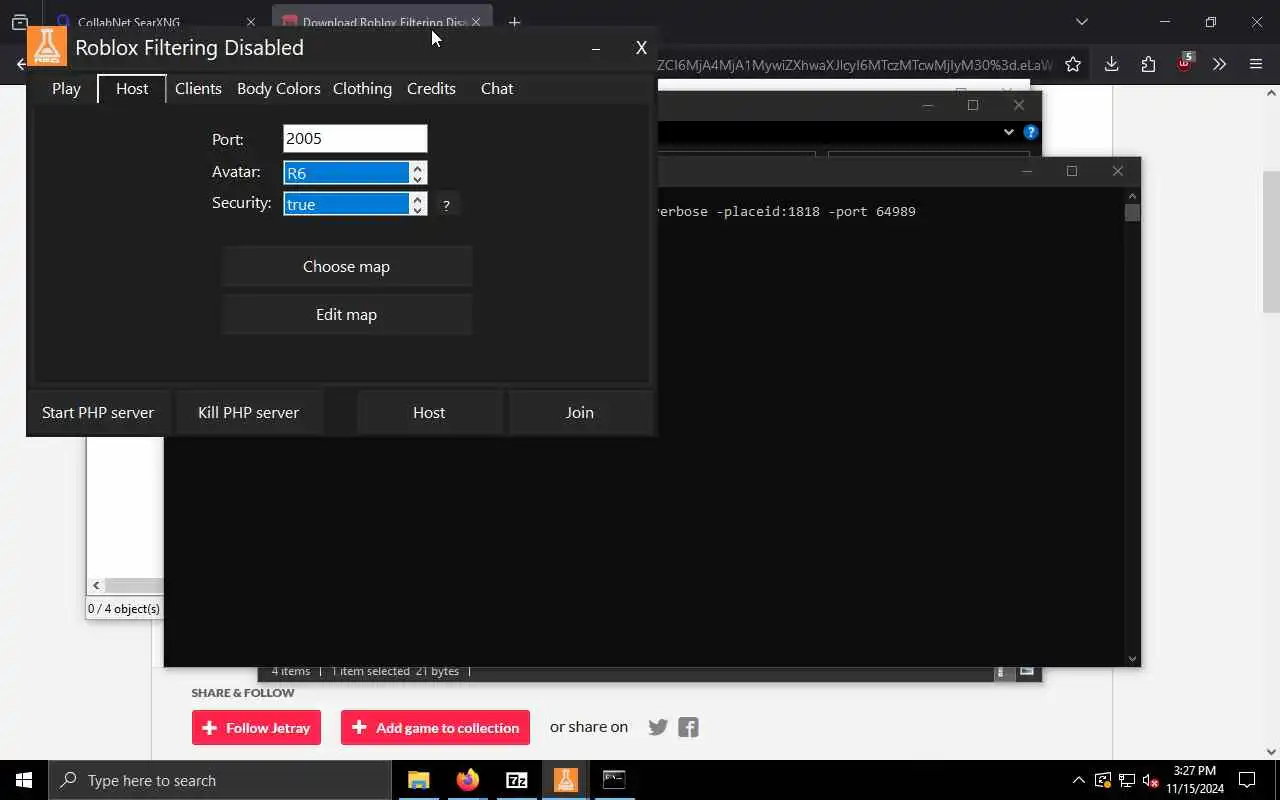1280x800 pixels.
Task: Show hidden system tray icons
Action: pyautogui.click(x=1078, y=780)
